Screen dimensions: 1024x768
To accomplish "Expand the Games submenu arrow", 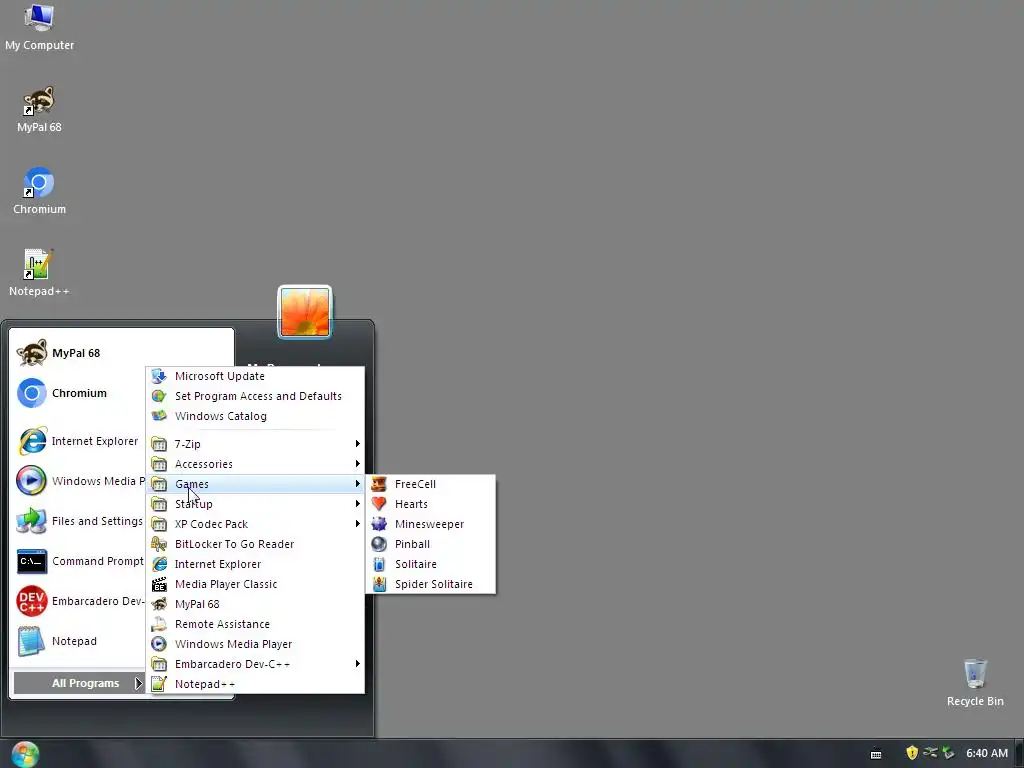I will pyautogui.click(x=357, y=484).
